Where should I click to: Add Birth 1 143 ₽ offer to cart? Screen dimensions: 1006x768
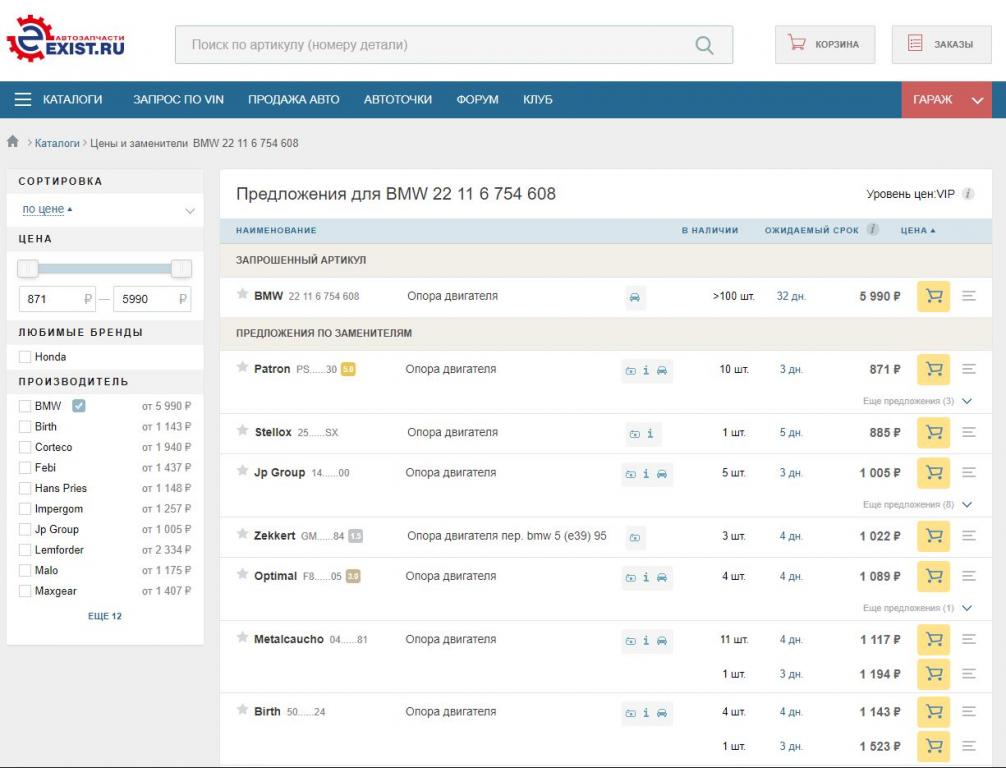933,712
